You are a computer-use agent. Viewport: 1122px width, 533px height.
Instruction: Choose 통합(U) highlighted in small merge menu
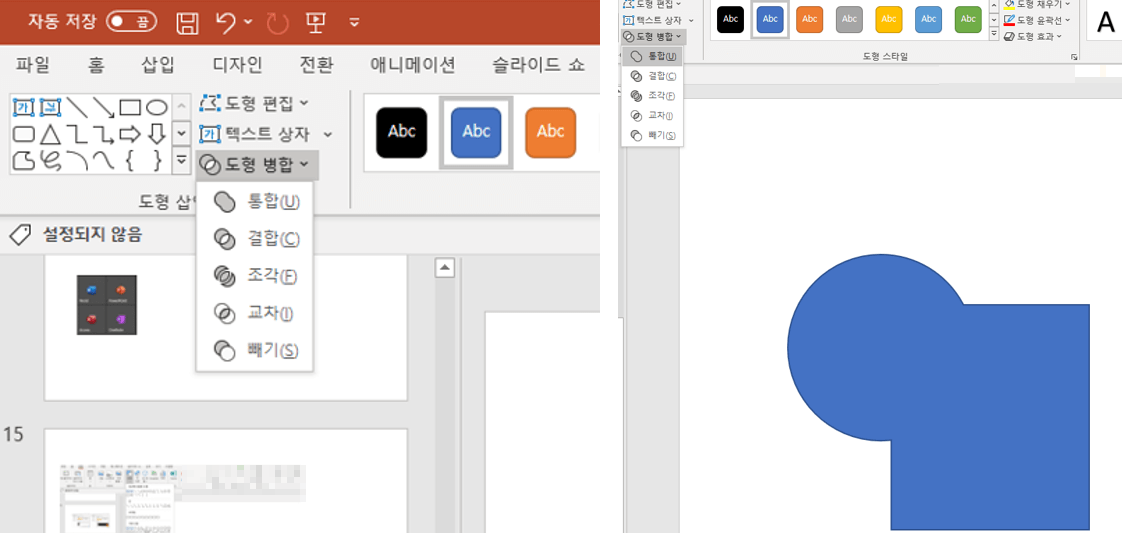tap(652, 56)
